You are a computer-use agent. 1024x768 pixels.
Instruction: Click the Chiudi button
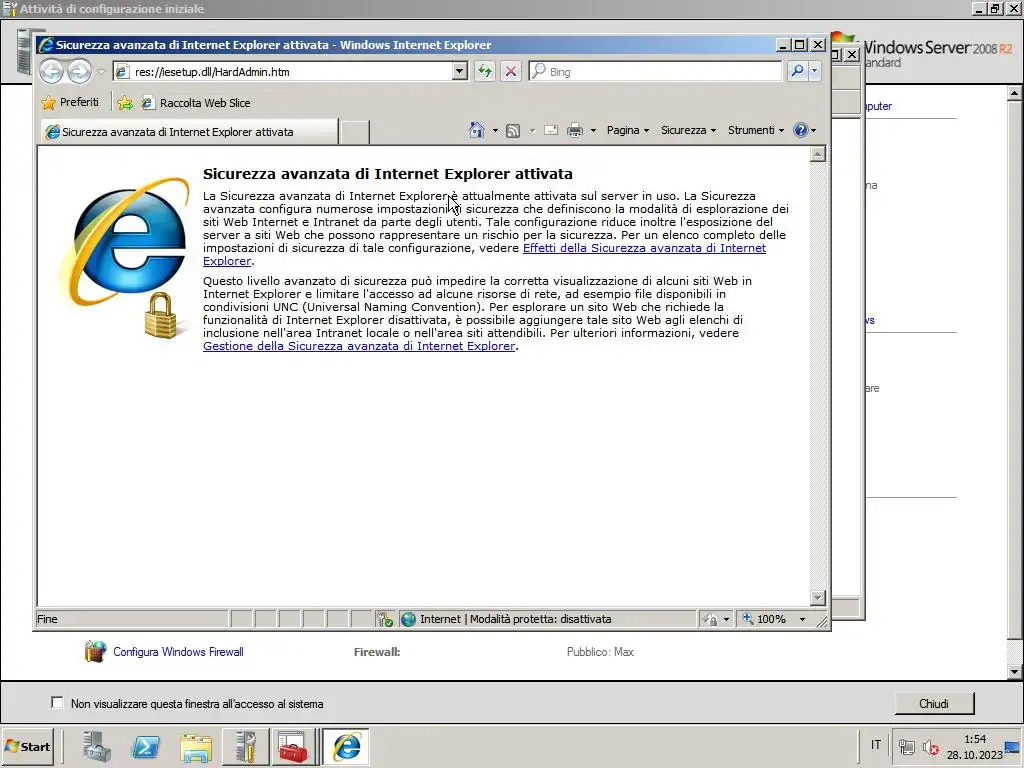click(934, 703)
